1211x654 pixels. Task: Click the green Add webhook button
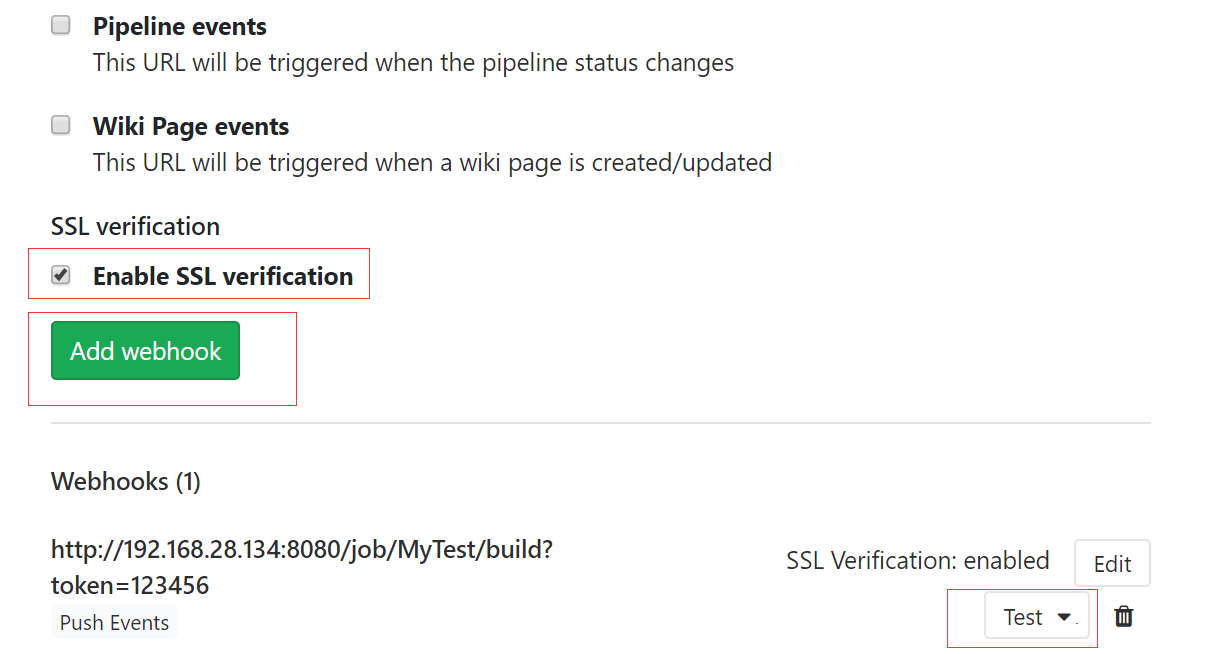point(146,351)
